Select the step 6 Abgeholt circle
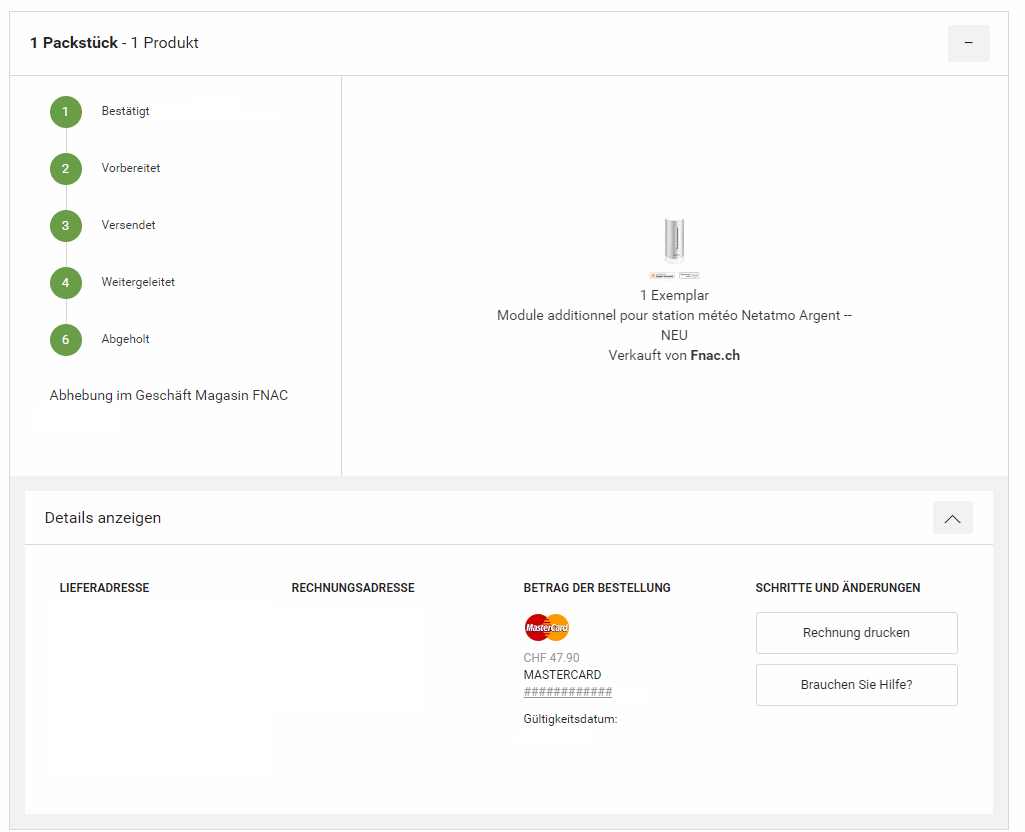 [66, 340]
